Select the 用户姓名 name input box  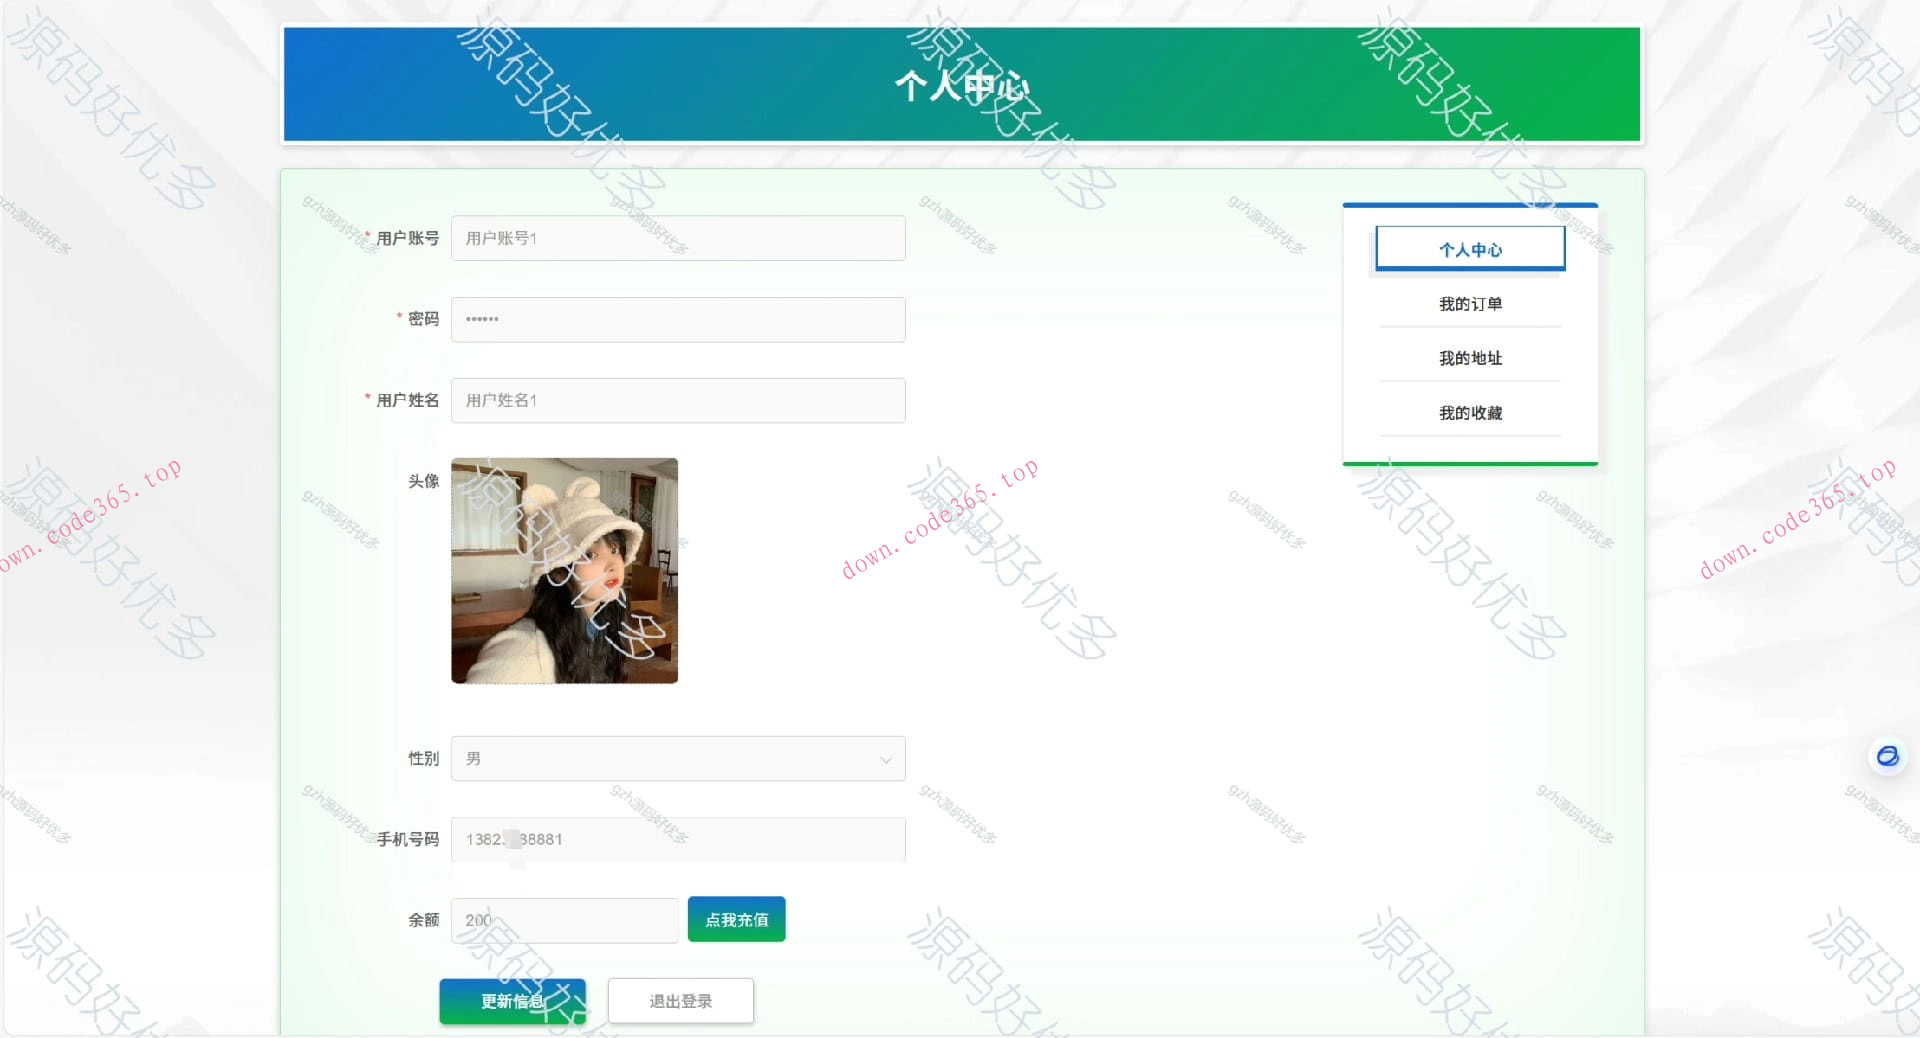tap(678, 400)
